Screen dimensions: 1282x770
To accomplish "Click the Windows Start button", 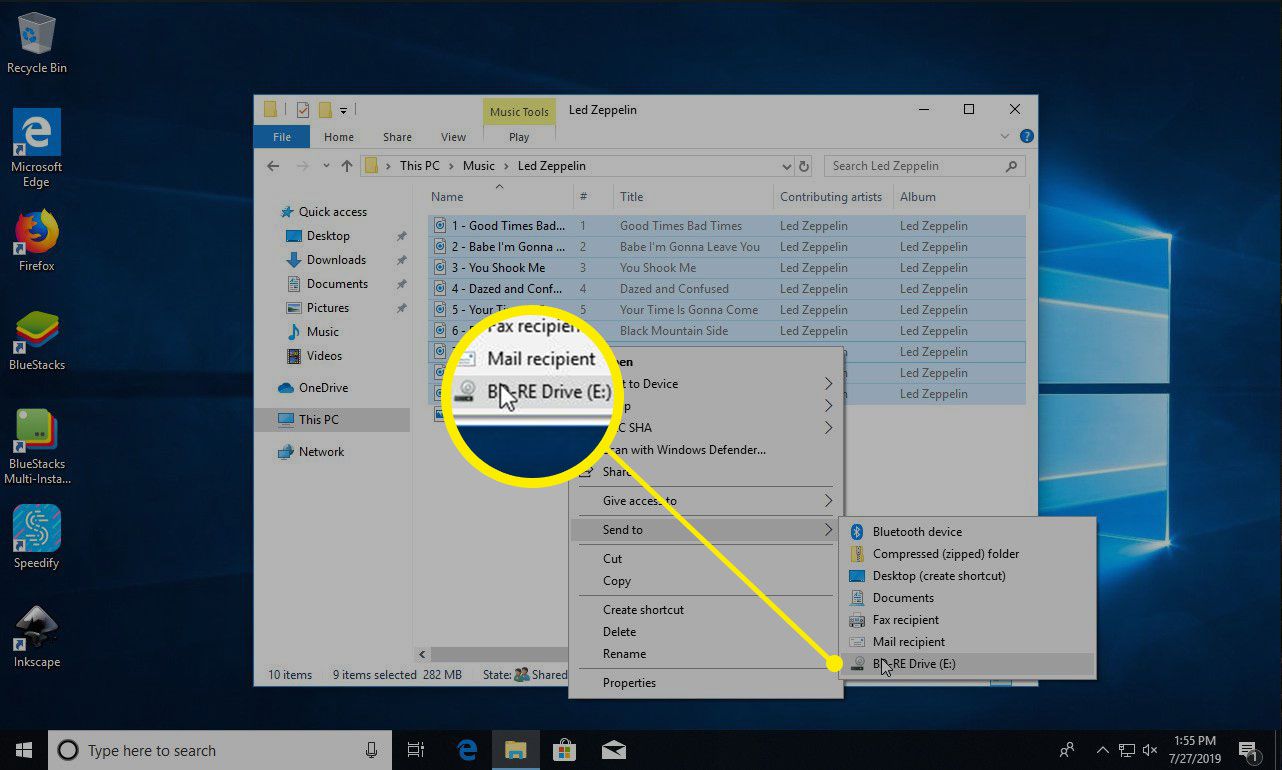I will [23, 750].
